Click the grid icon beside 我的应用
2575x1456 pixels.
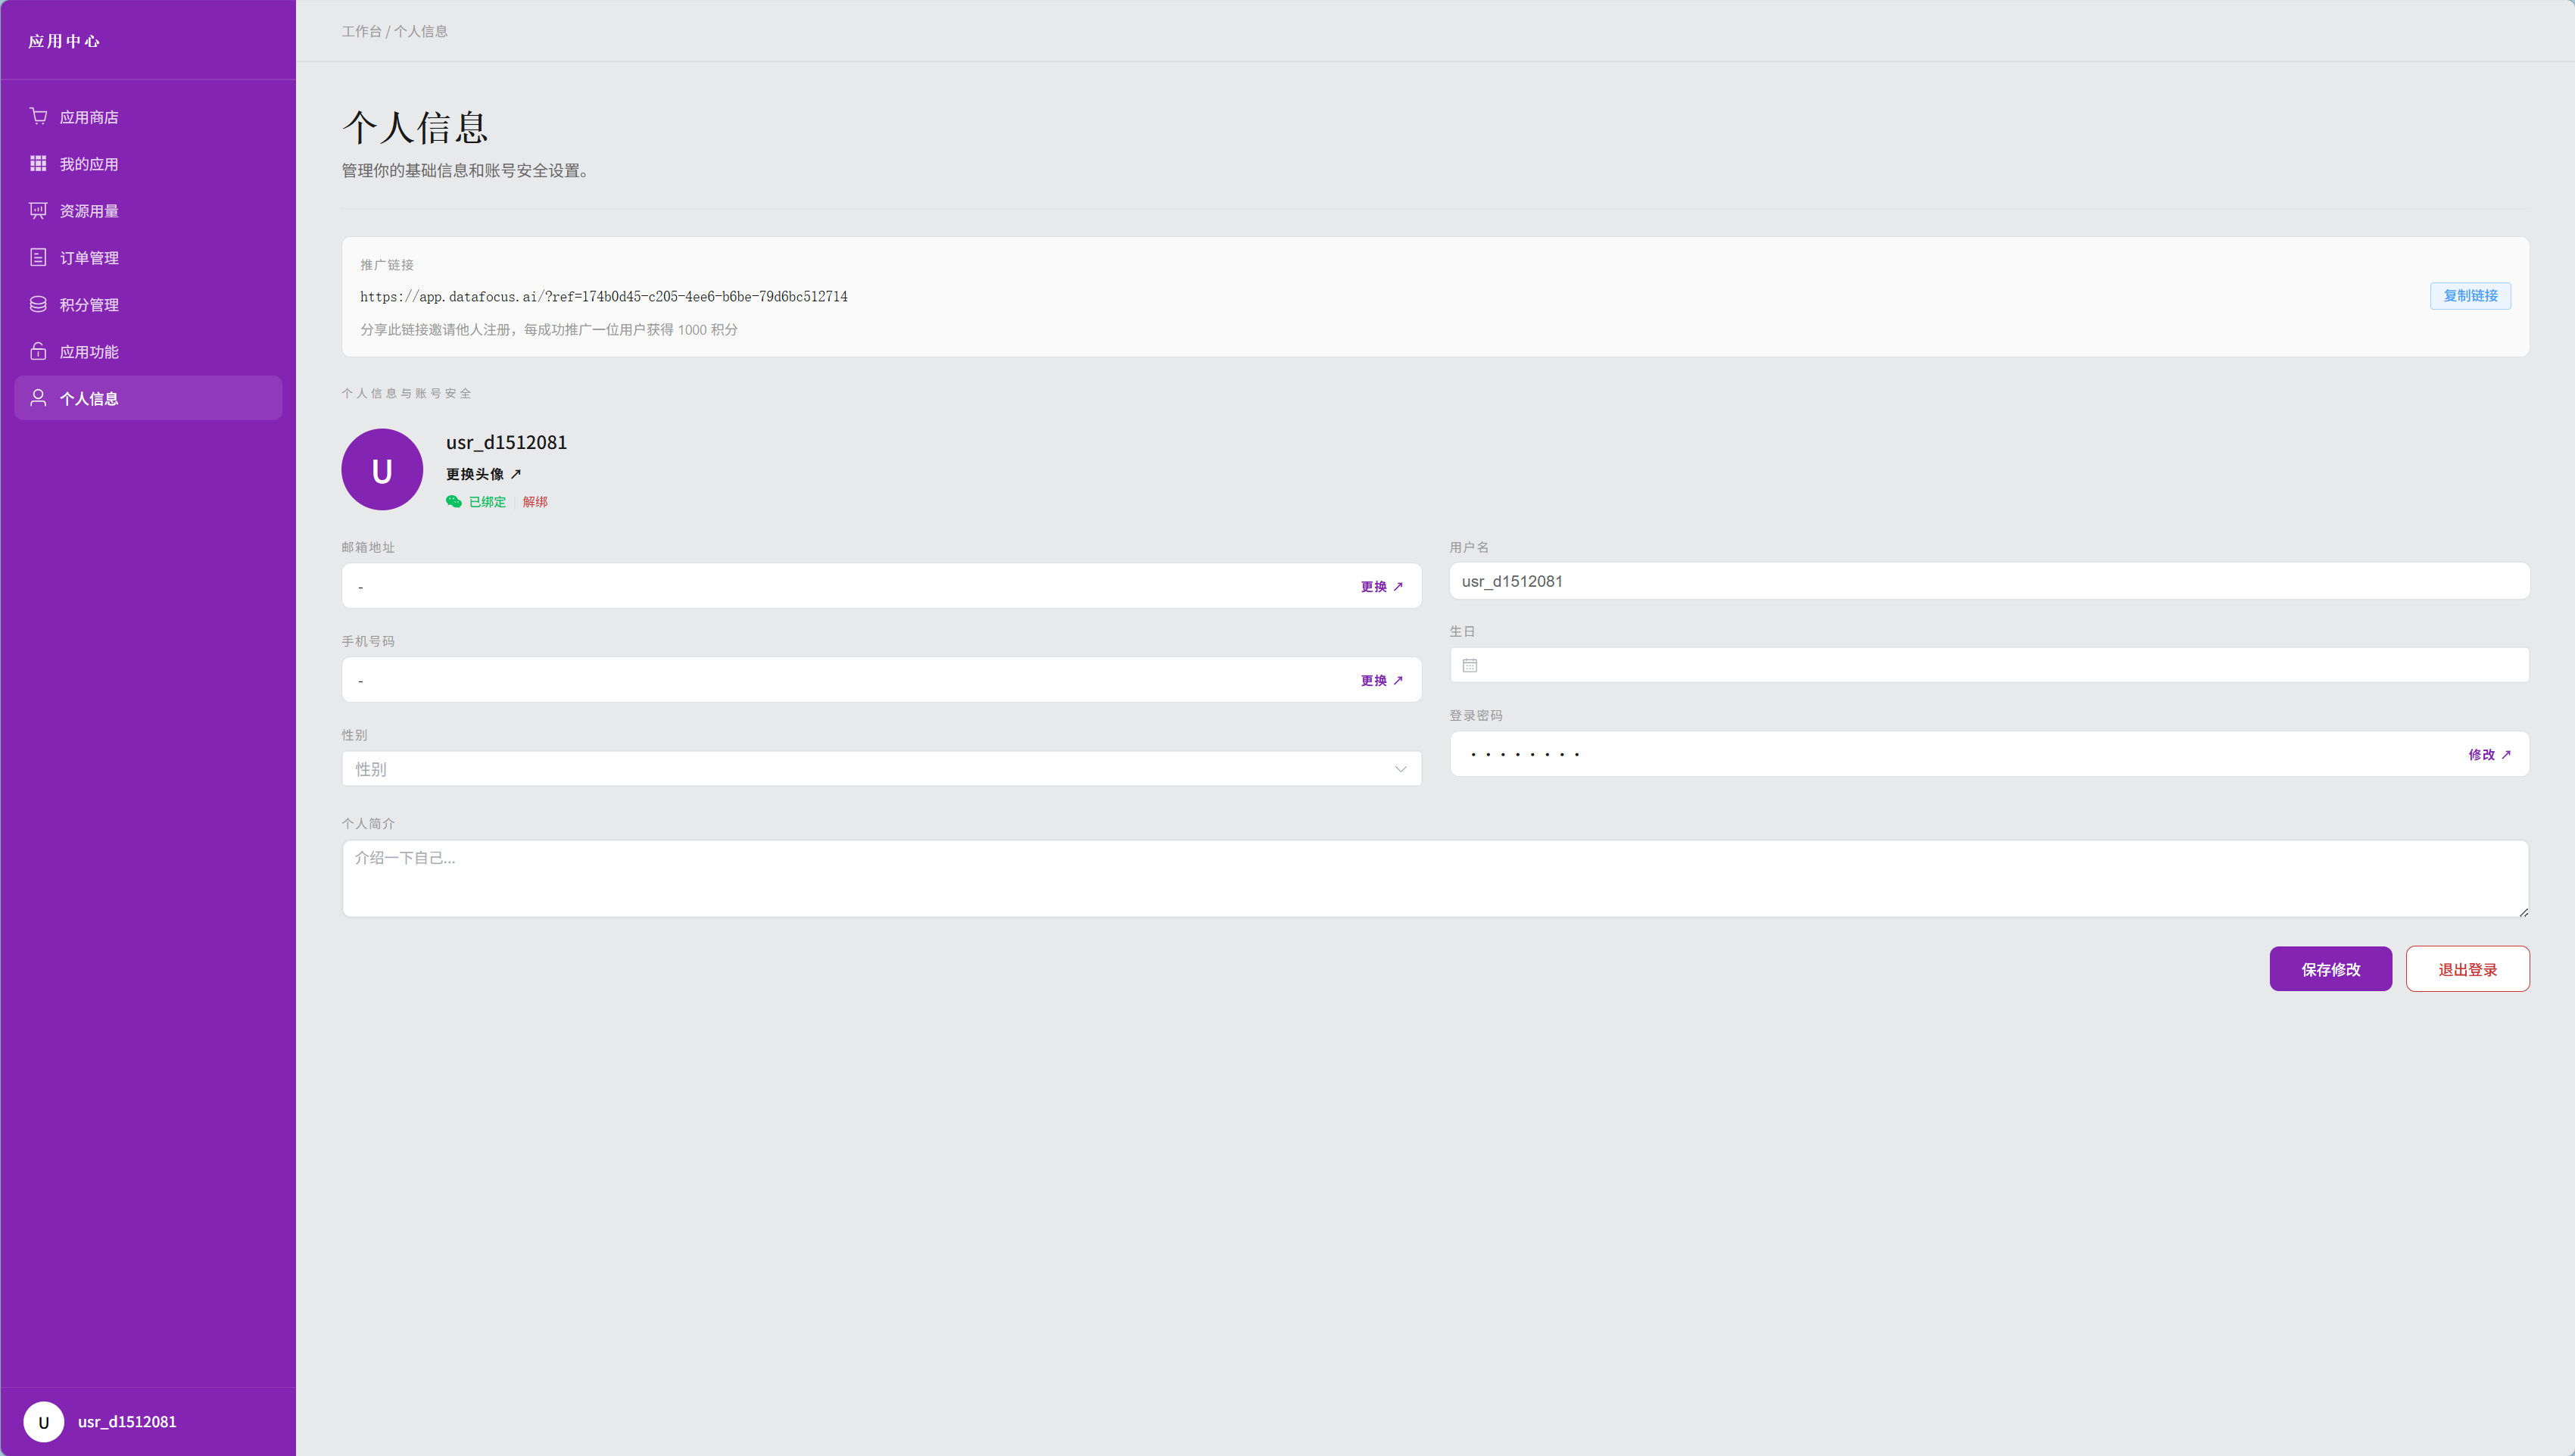coord(38,163)
